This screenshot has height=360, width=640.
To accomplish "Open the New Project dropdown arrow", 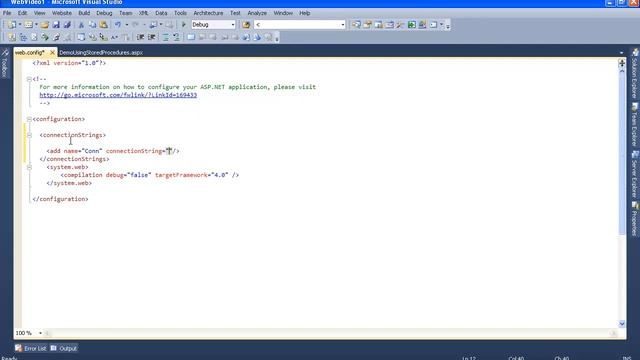I will (x=20, y=25).
